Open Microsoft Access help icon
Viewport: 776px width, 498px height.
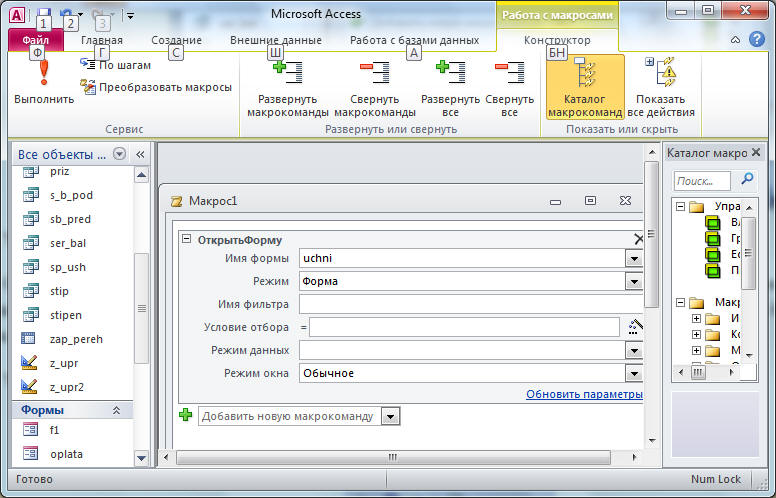coord(757,39)
